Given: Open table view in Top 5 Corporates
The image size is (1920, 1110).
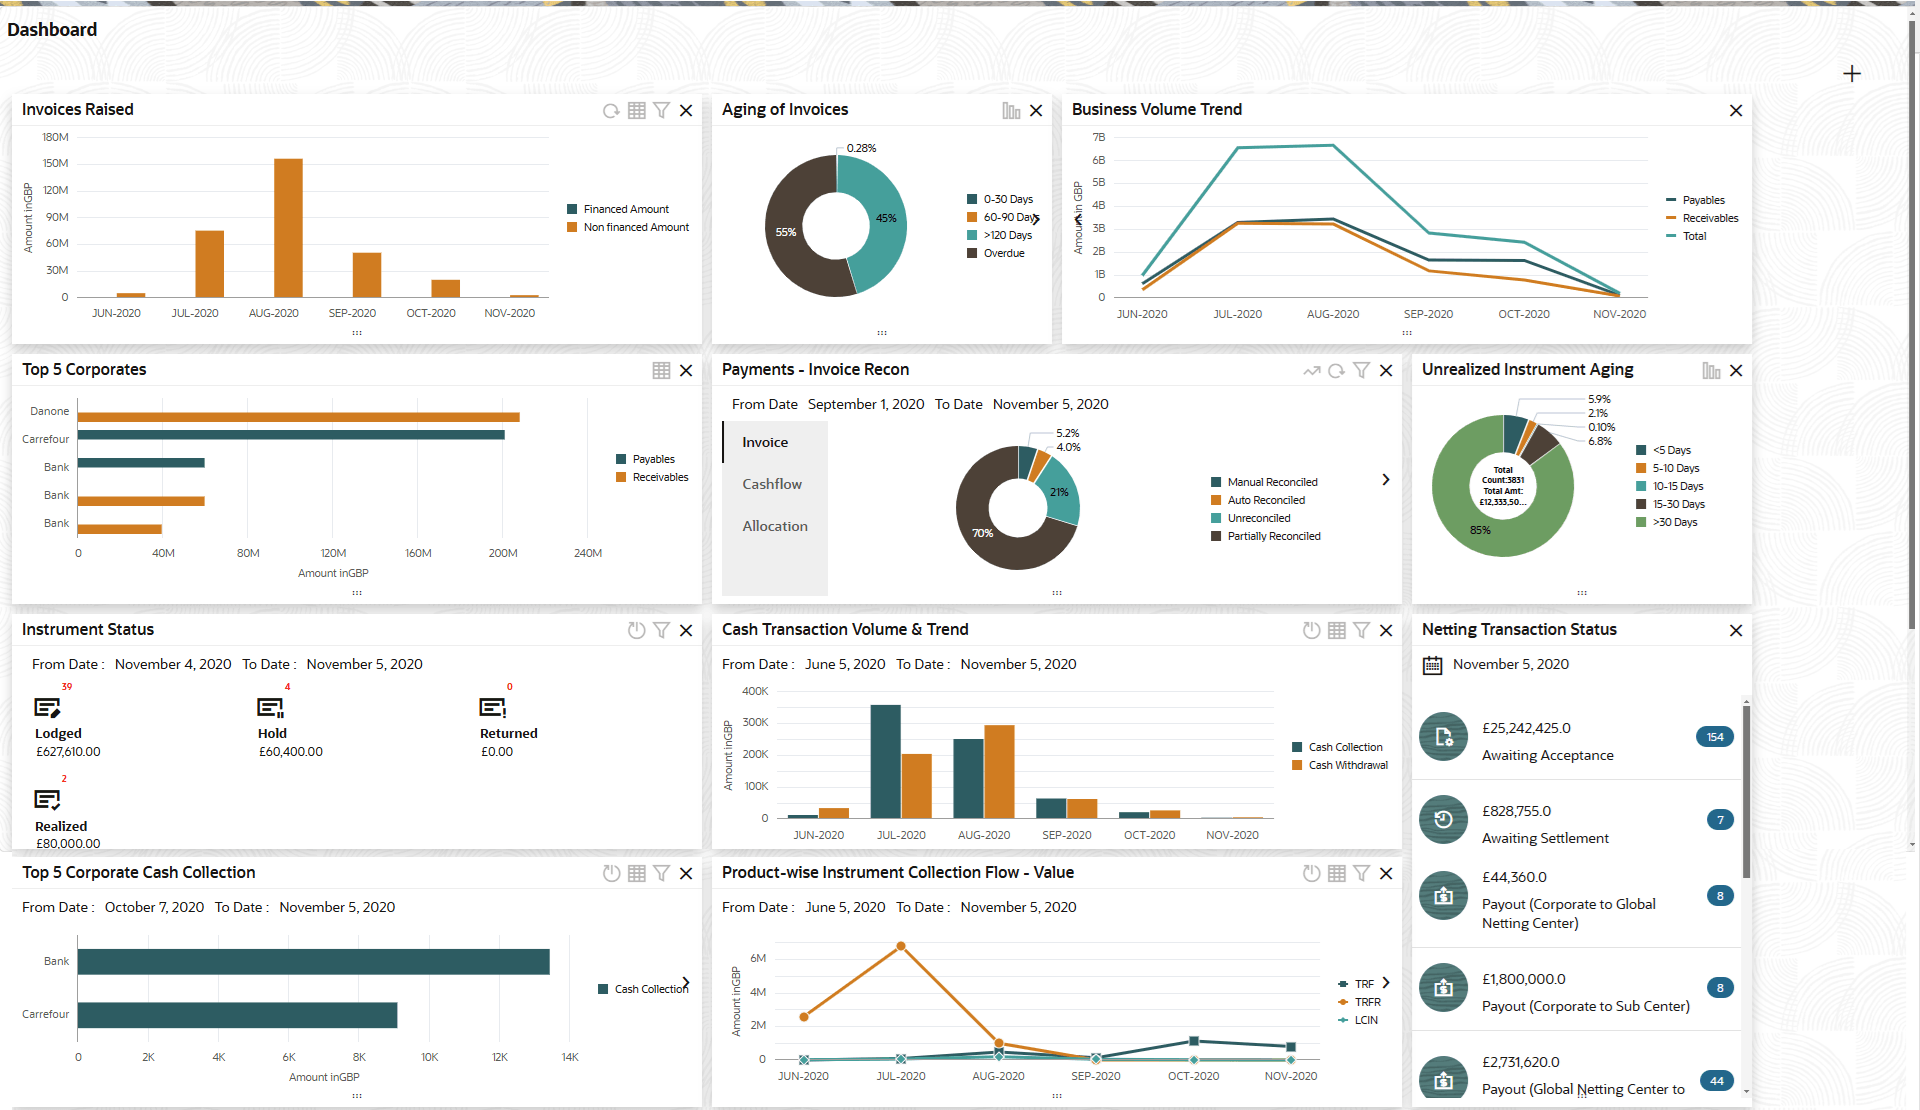Looking at the screenshot, I should (x=661, y=371).
